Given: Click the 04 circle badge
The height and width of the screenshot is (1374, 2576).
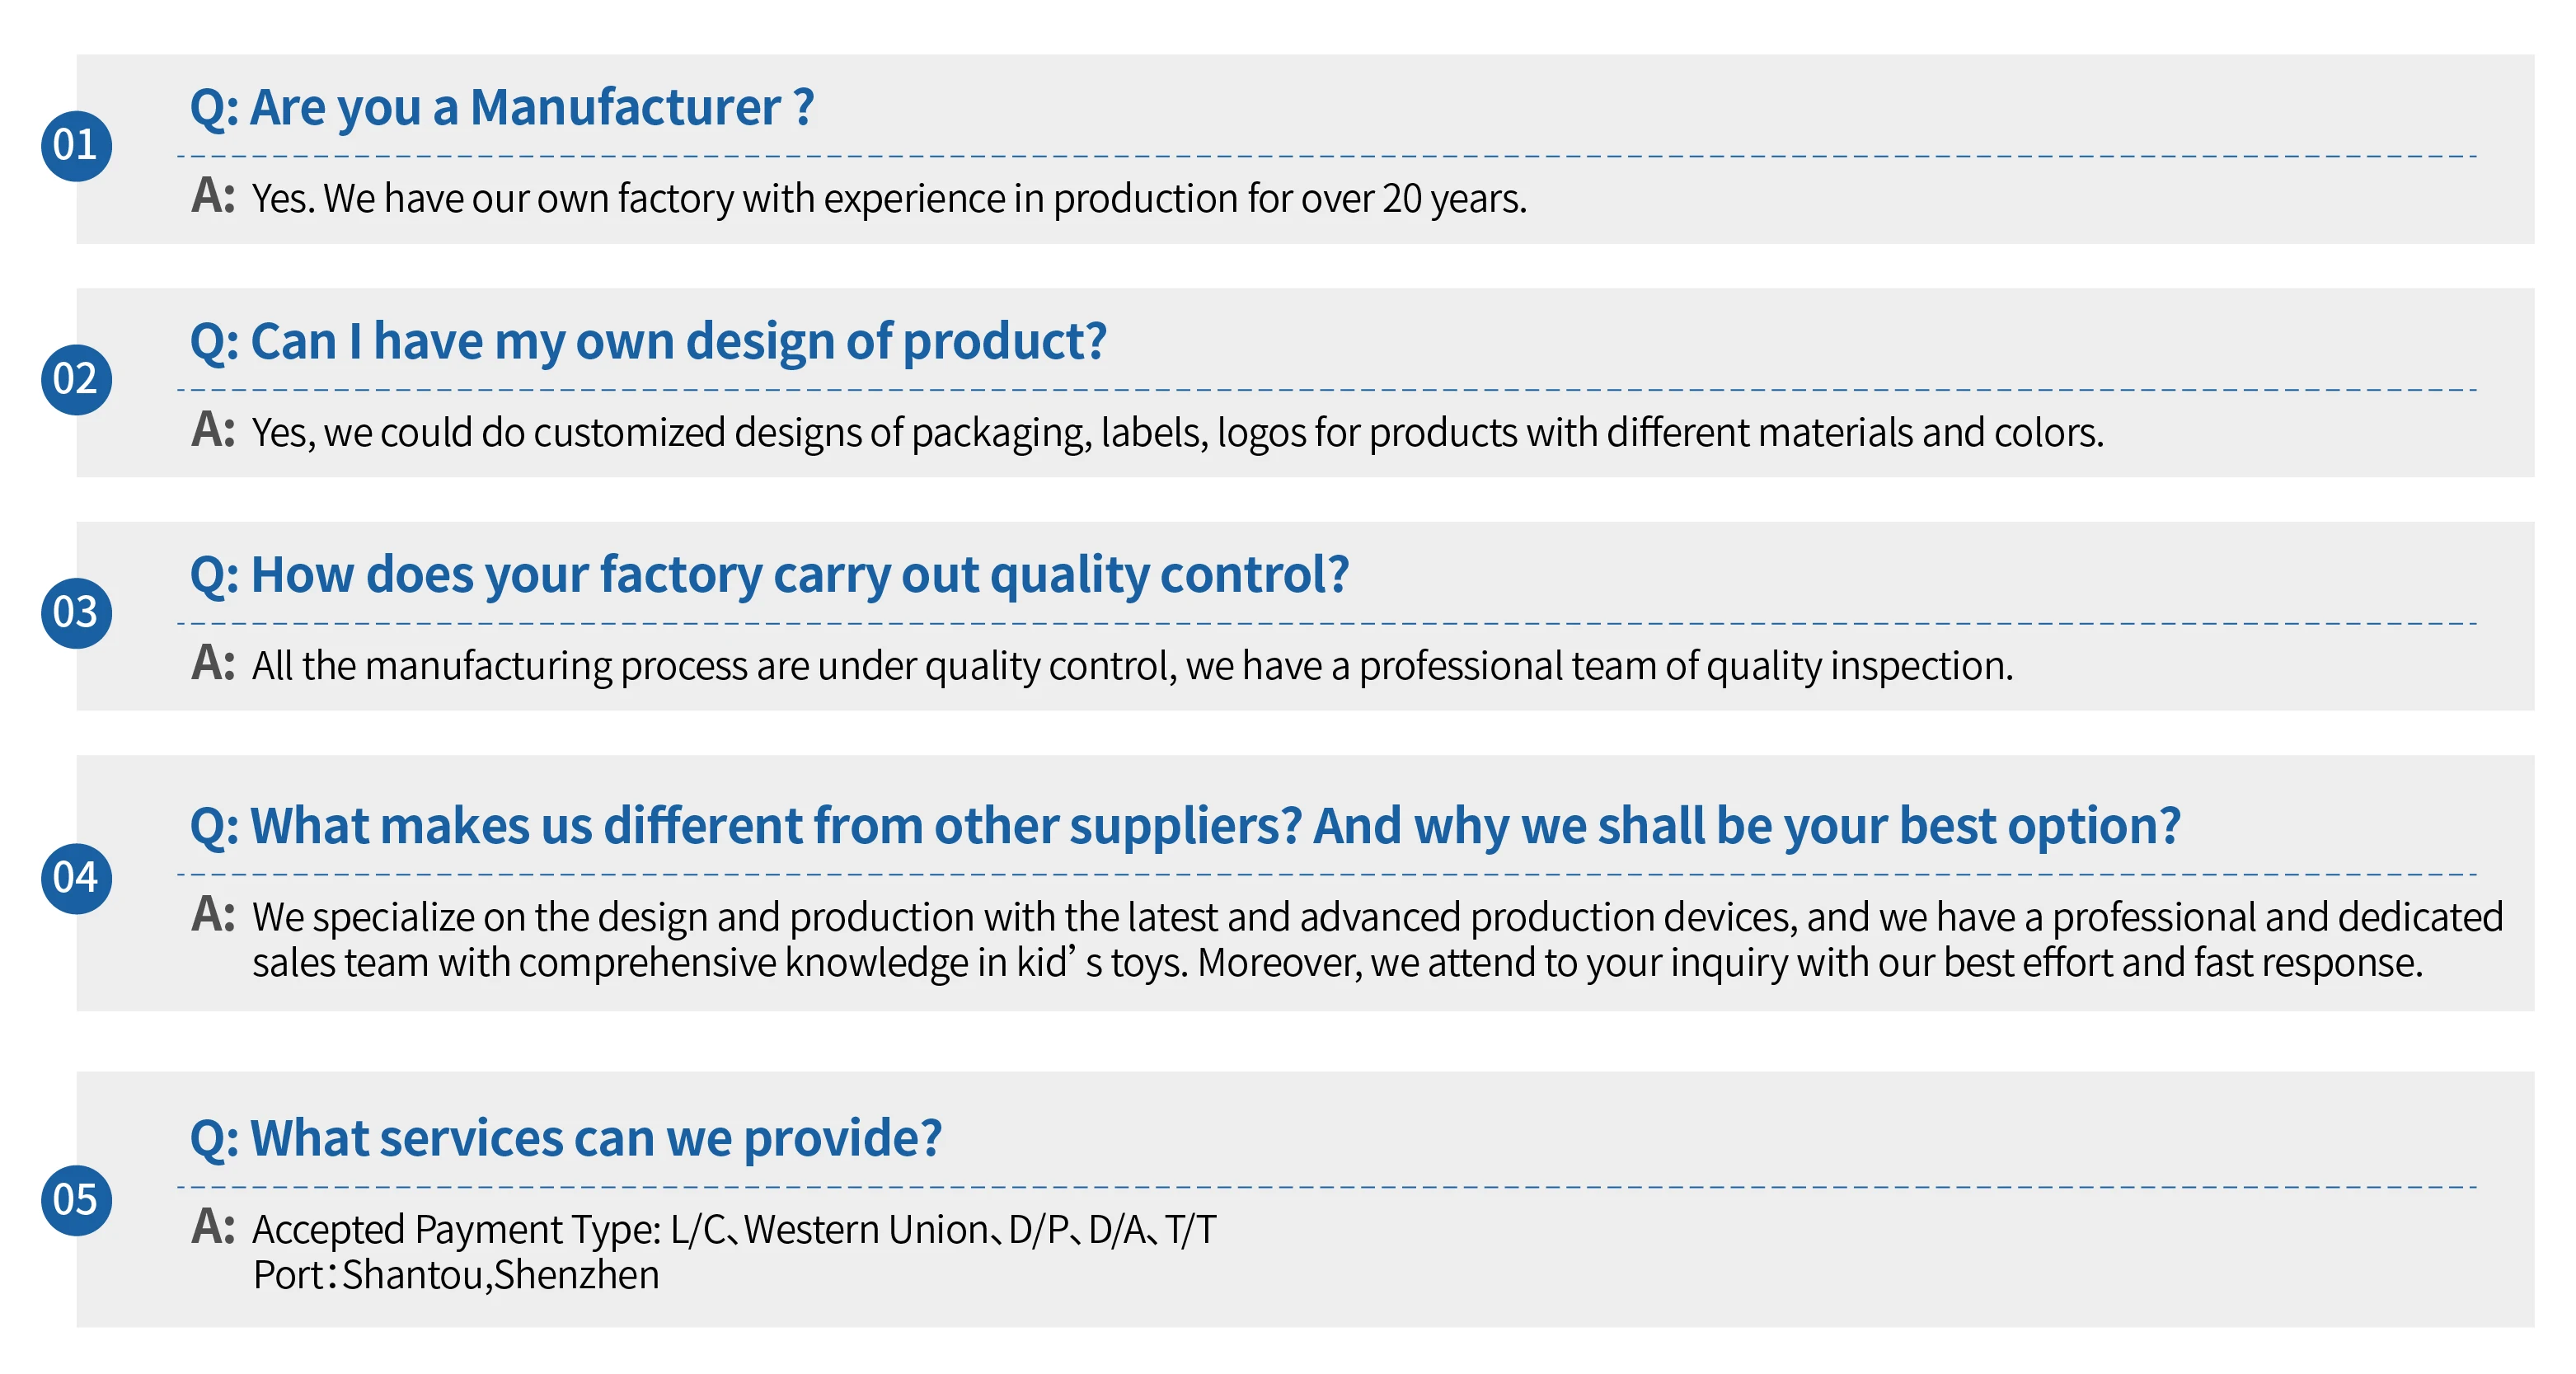Looking at the screenshot, I should click(x=76, y=878).
